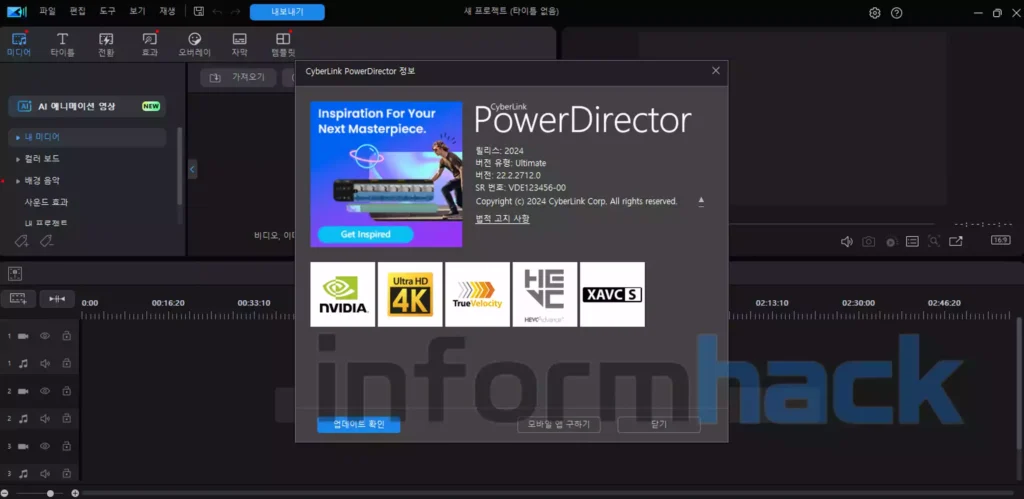Select 사운드 효과 in the library list
Image resolution: width=1024 pixels, height=499 pixels.
click(46, 202)
